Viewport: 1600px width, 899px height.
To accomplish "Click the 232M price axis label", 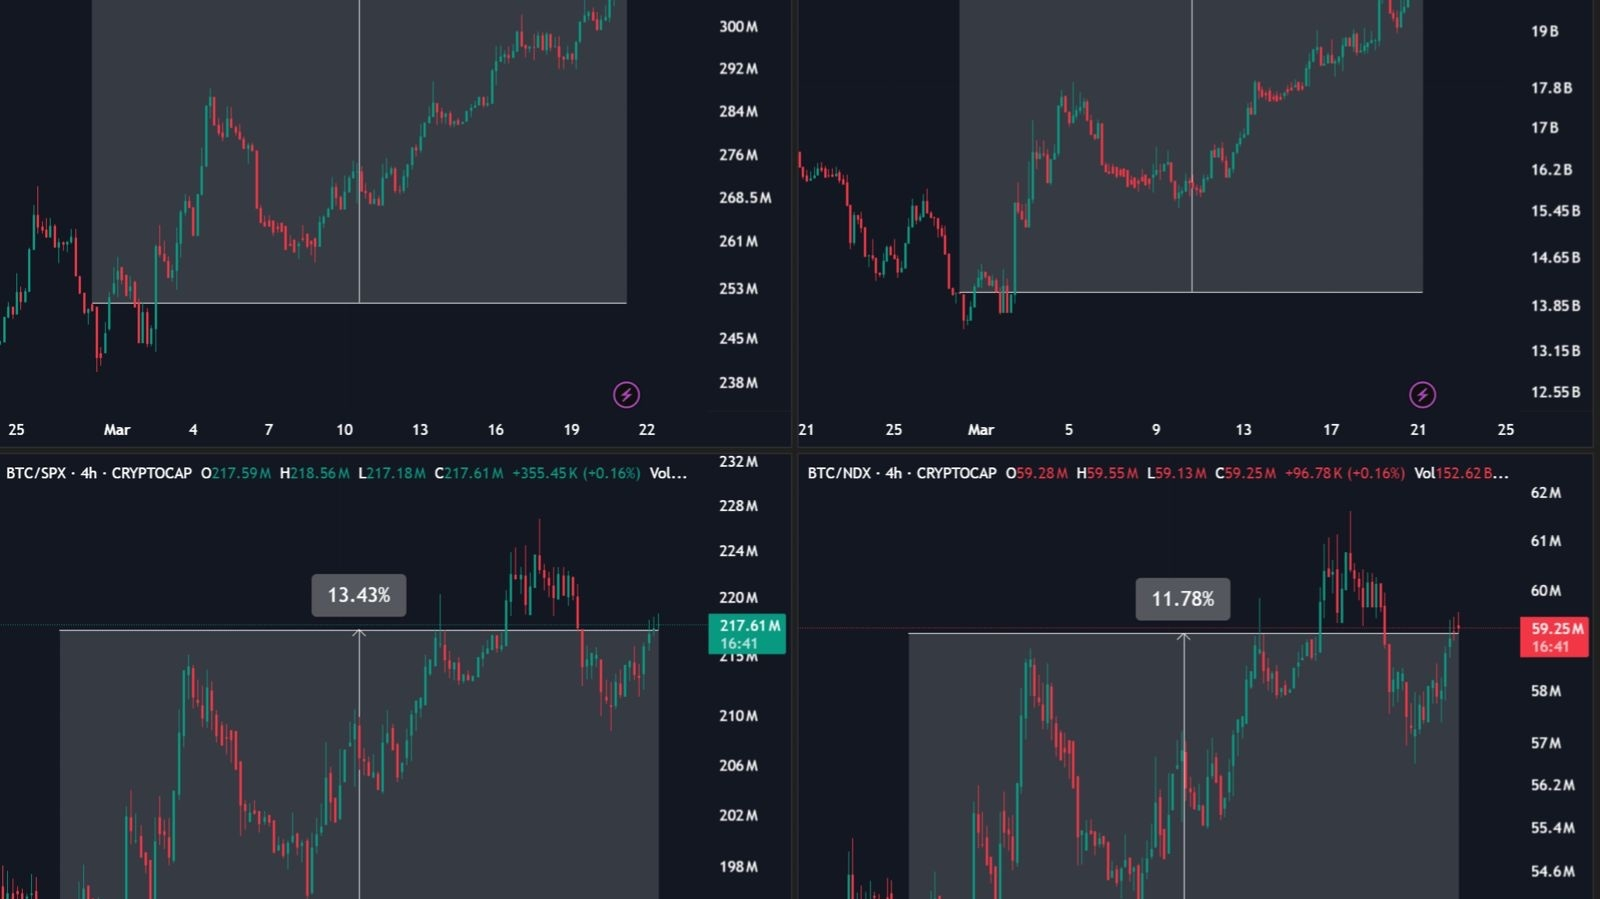I will 738,462.
